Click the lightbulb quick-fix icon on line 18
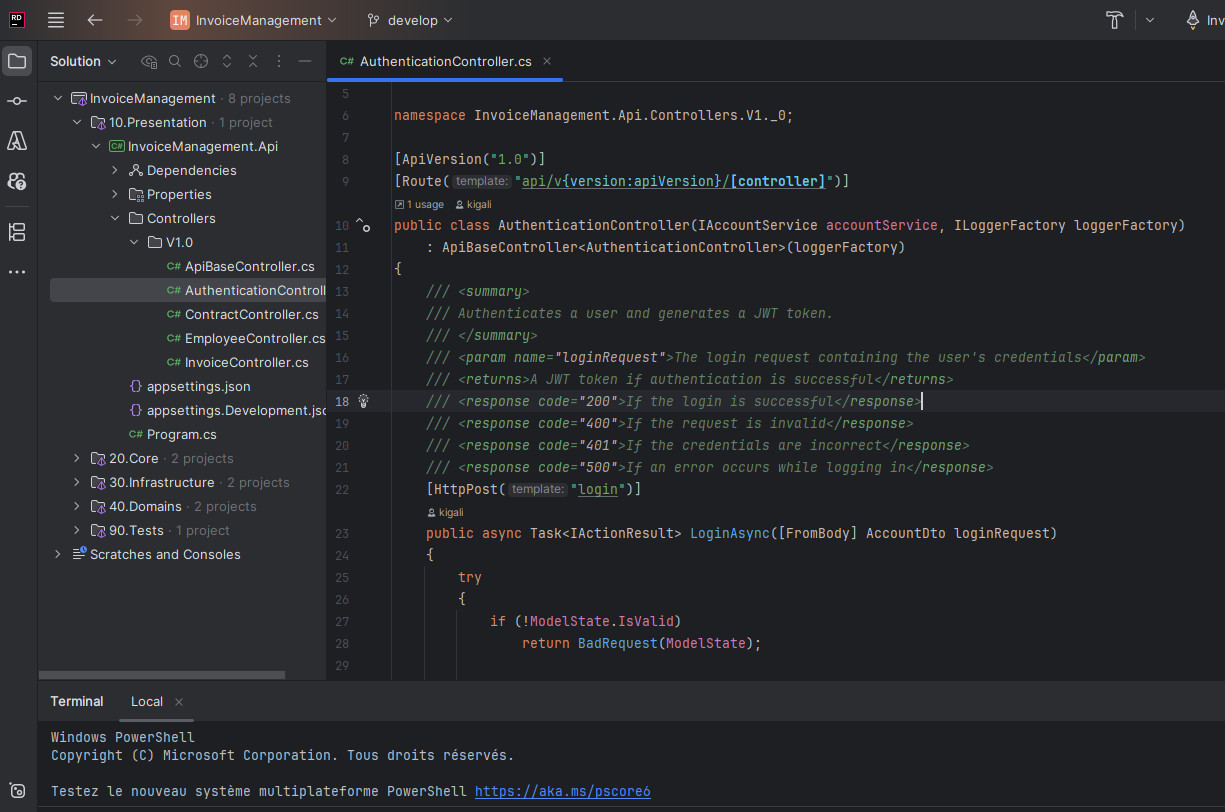Screen dimensions: 1225x812 click(x=364, y=401)
